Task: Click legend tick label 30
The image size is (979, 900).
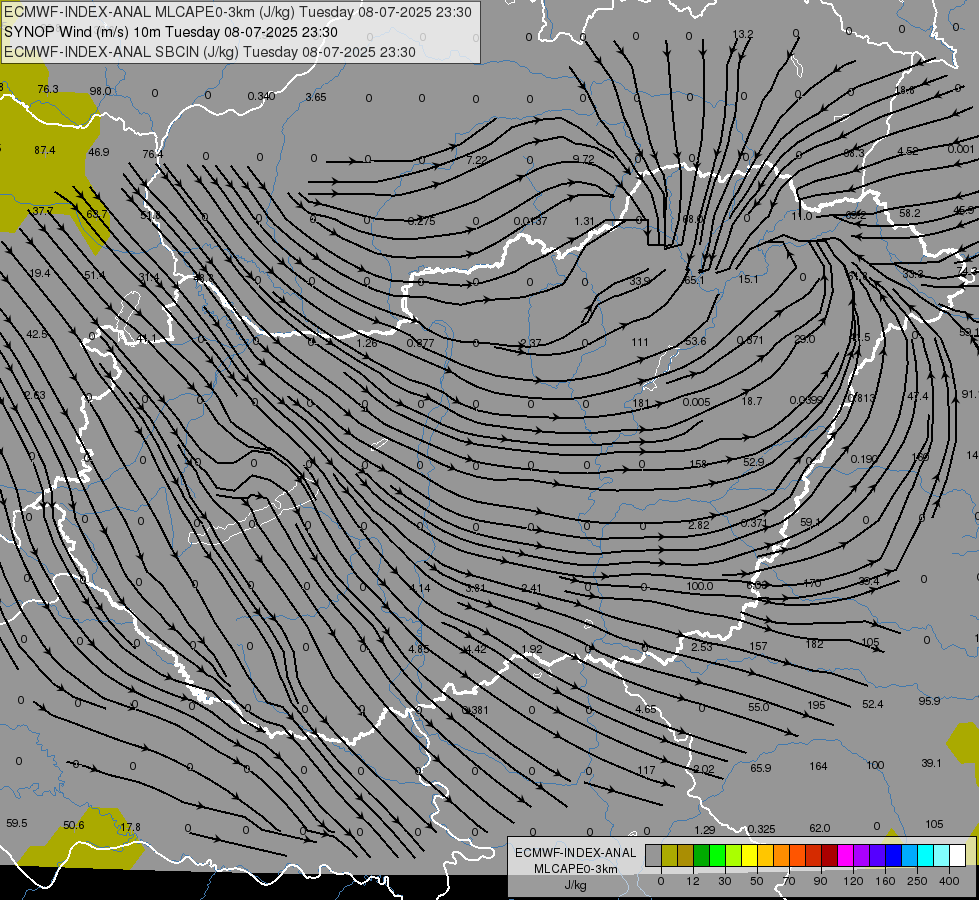Action: (725, 881)
